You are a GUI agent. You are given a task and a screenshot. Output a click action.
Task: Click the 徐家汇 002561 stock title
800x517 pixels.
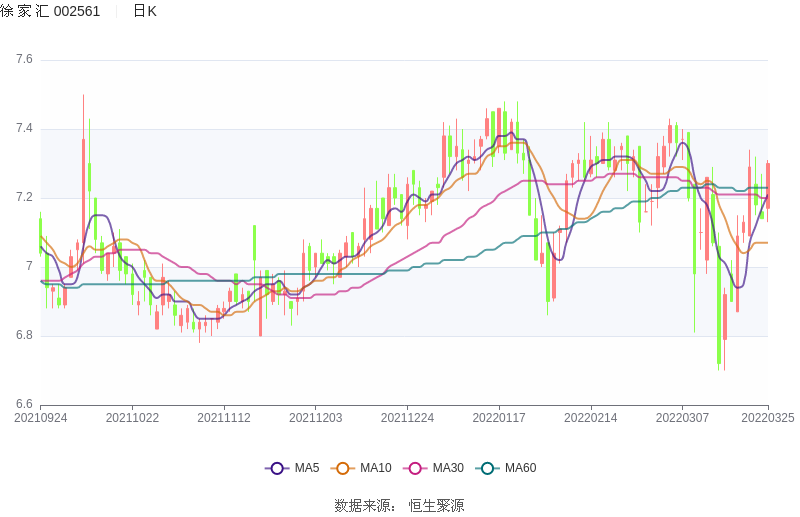[x=50, y=11]
